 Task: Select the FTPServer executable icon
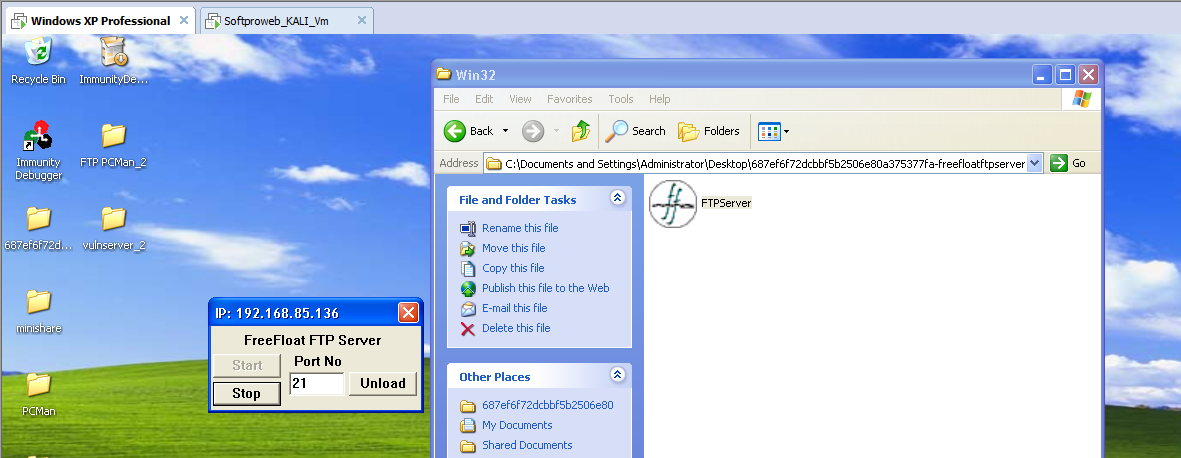click(x=673, y=203)
